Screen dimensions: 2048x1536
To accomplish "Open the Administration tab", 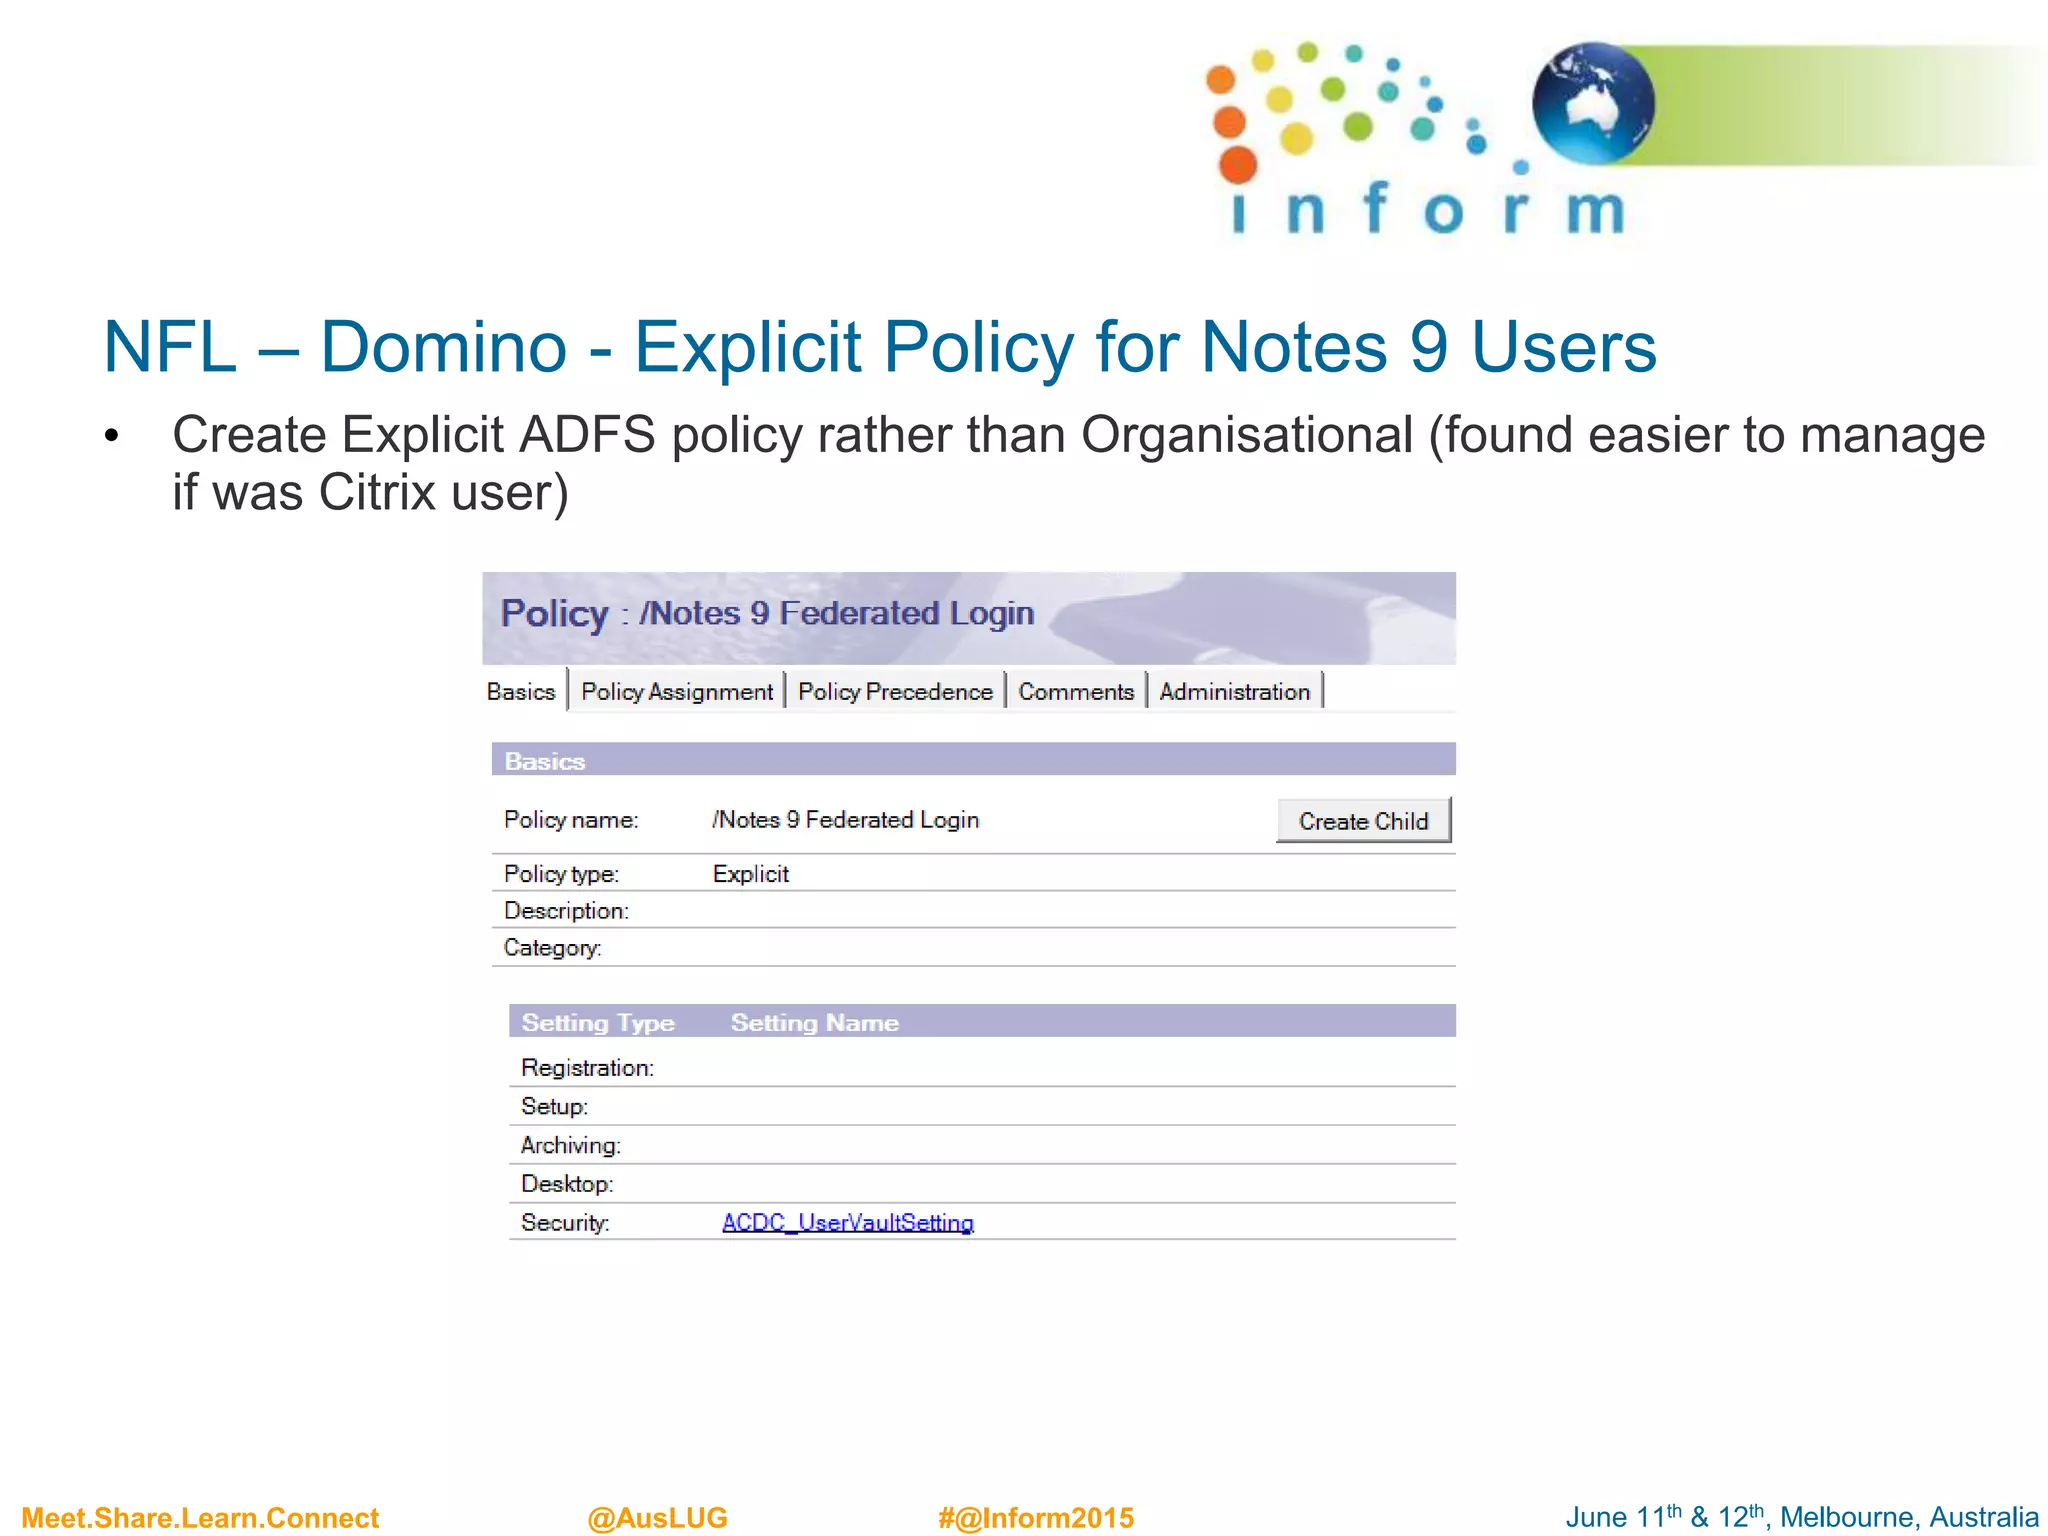I will [1235, 691].
